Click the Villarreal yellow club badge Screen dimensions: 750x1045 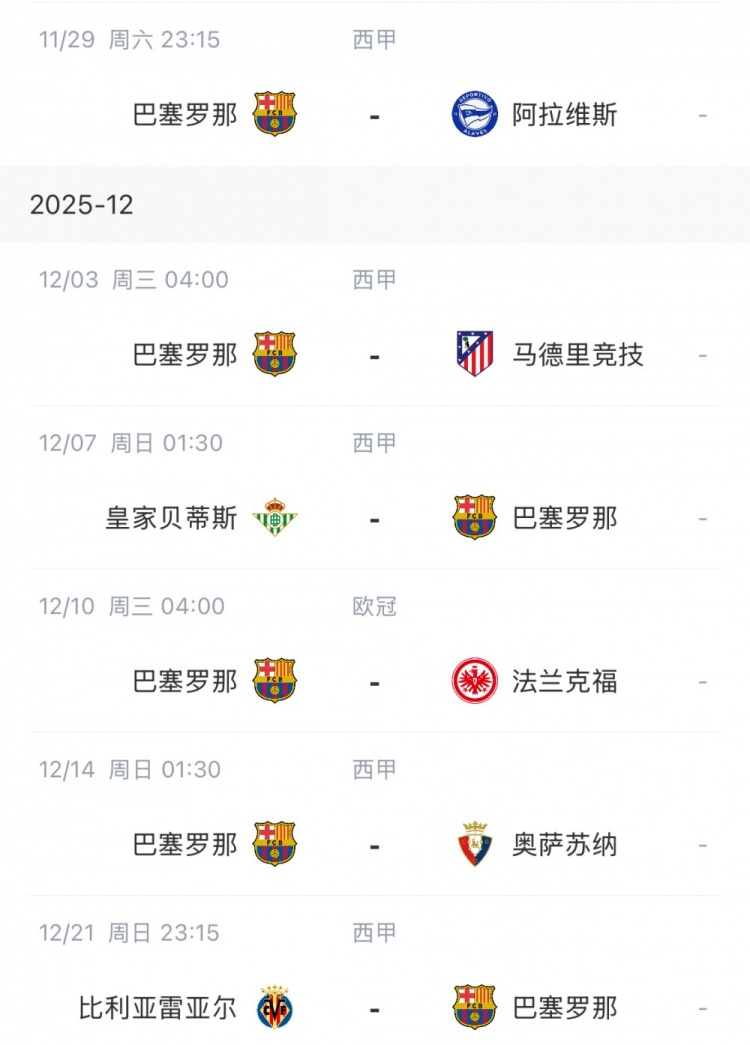[275, 1007]
